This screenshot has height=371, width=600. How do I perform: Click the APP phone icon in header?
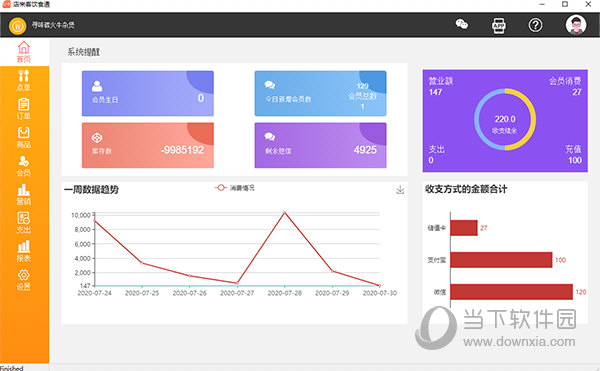pyautogui.click(x=499, y=26)
